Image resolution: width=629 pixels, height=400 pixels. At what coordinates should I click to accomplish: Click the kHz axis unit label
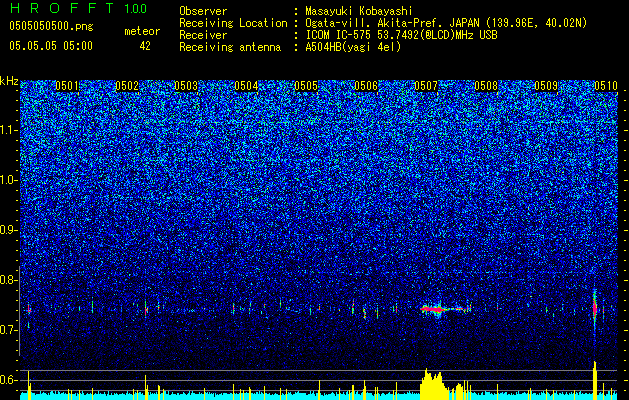[9, 81]
